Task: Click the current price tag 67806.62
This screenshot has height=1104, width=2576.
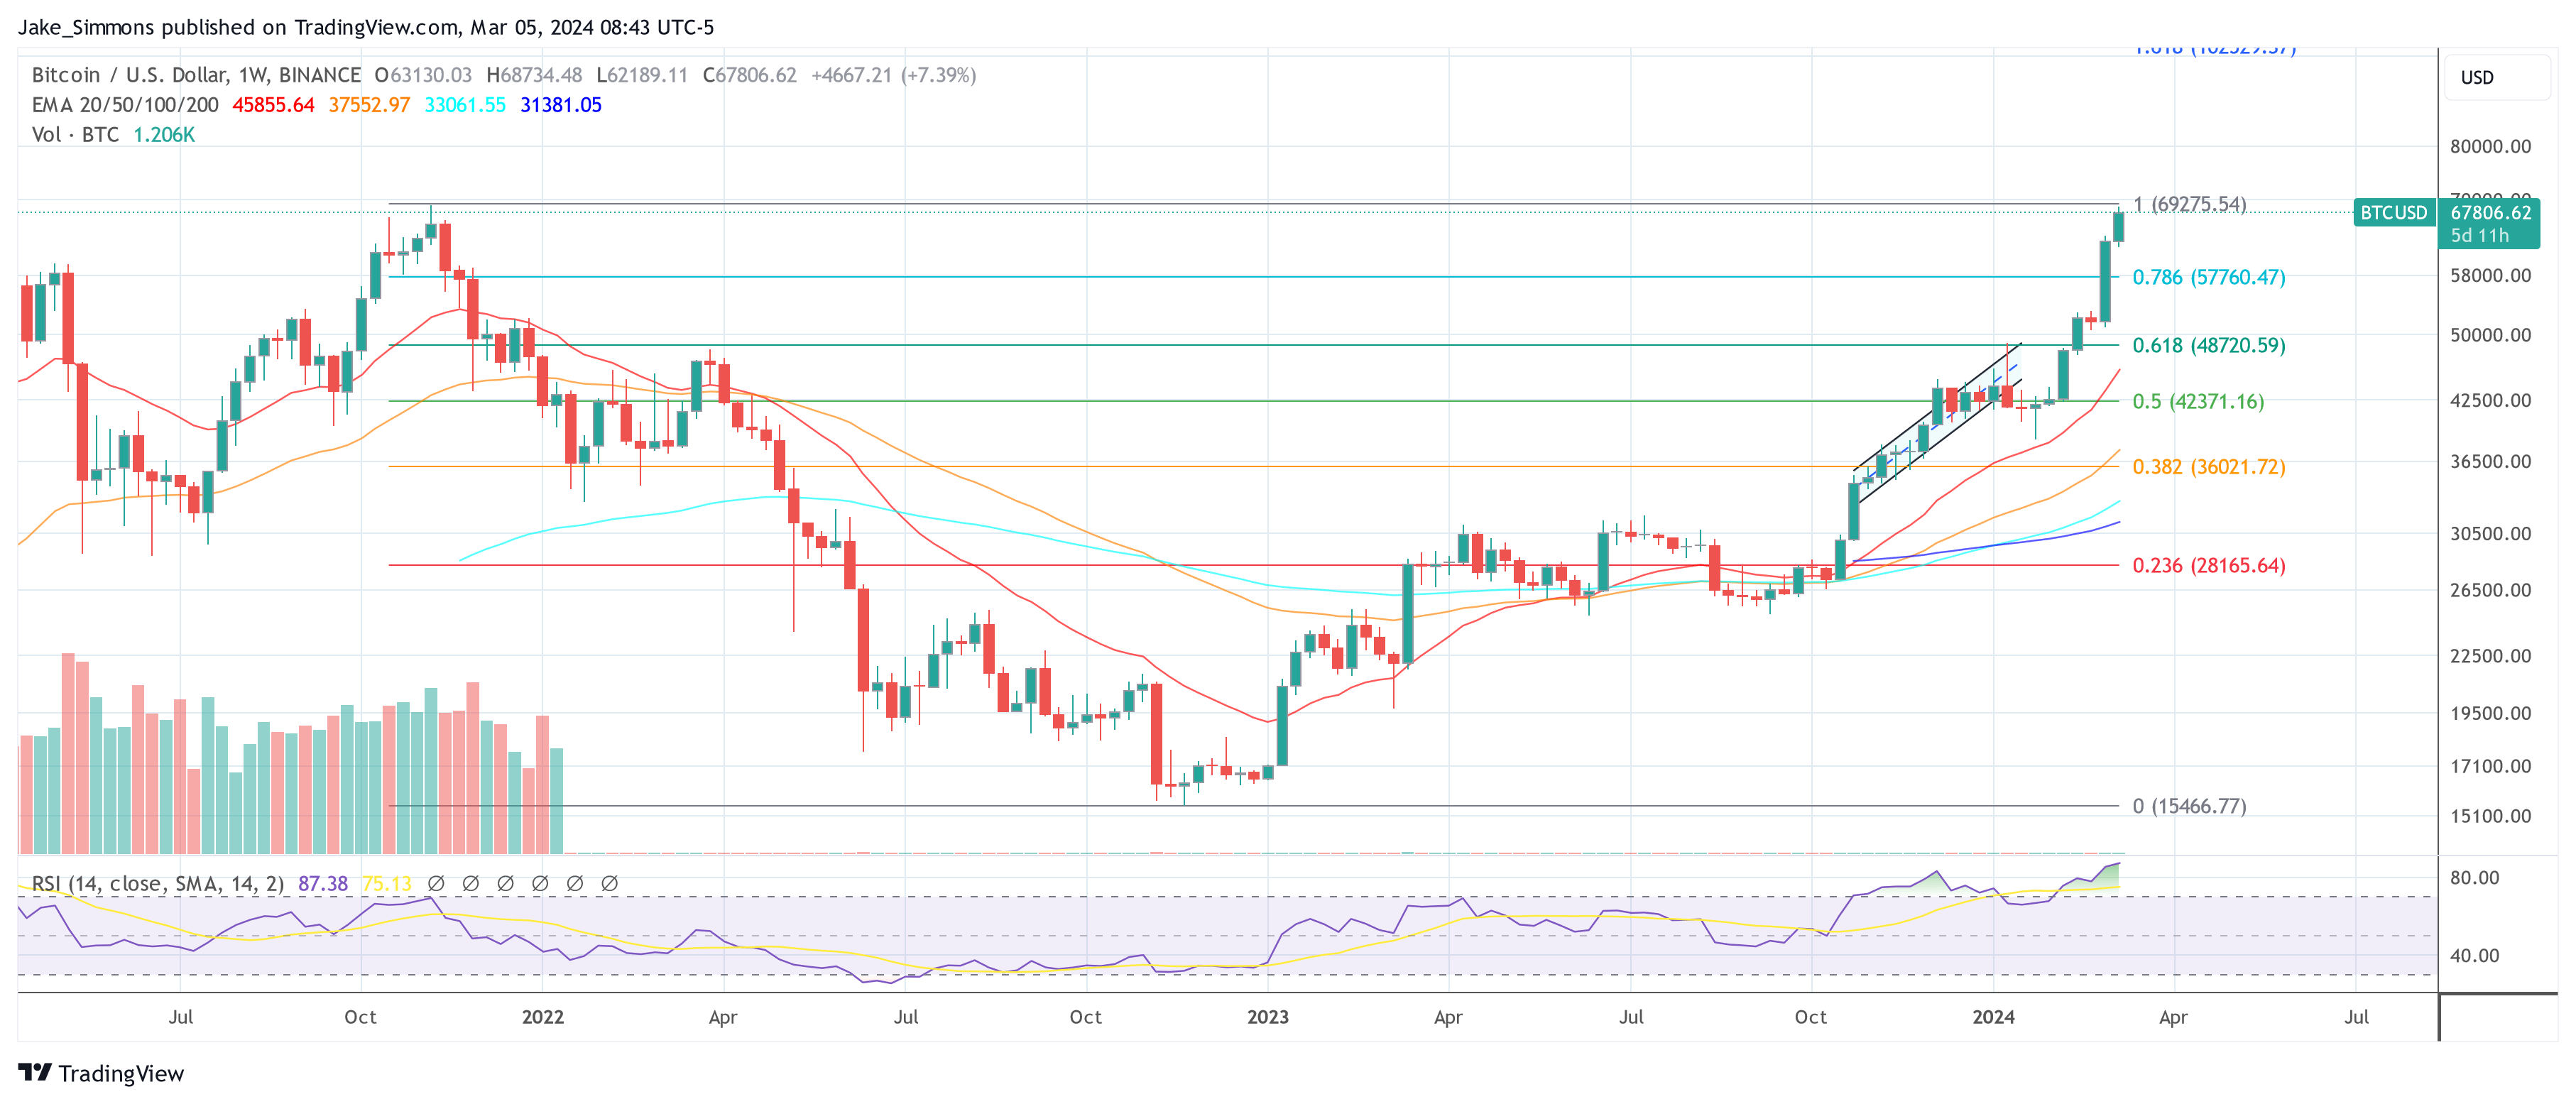Action: (x=2490, y=213)
